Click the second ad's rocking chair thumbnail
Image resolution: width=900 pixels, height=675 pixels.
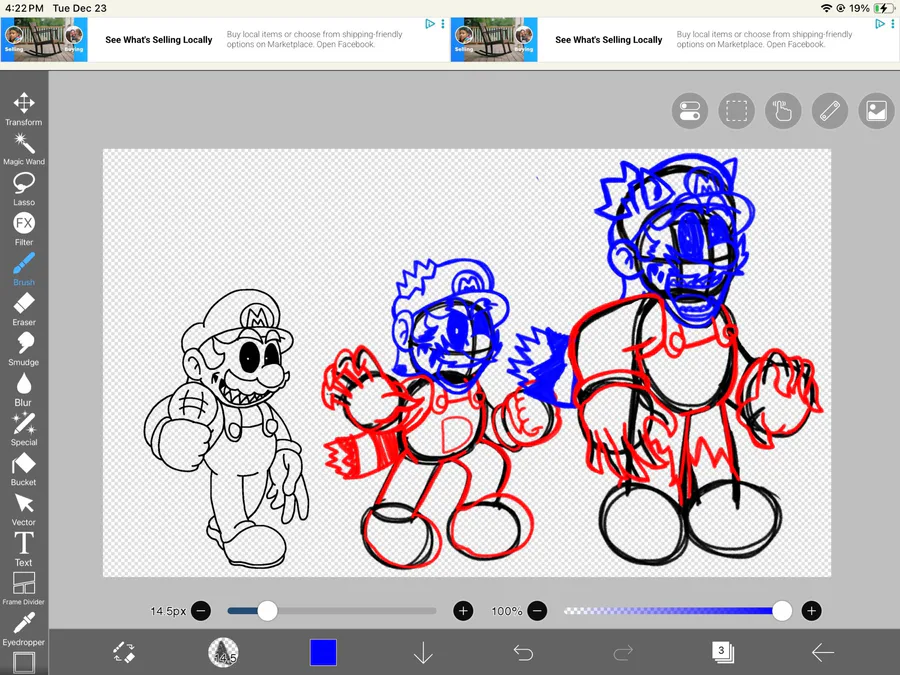tap(494, 40)
